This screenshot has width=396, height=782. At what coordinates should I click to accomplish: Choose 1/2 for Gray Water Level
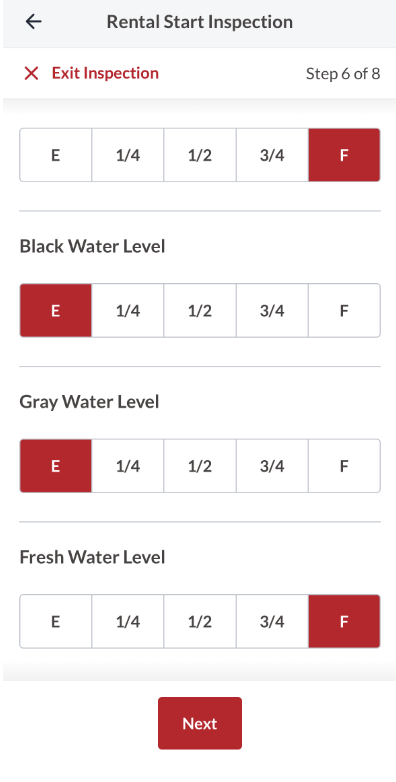click(x=200, y=466)
